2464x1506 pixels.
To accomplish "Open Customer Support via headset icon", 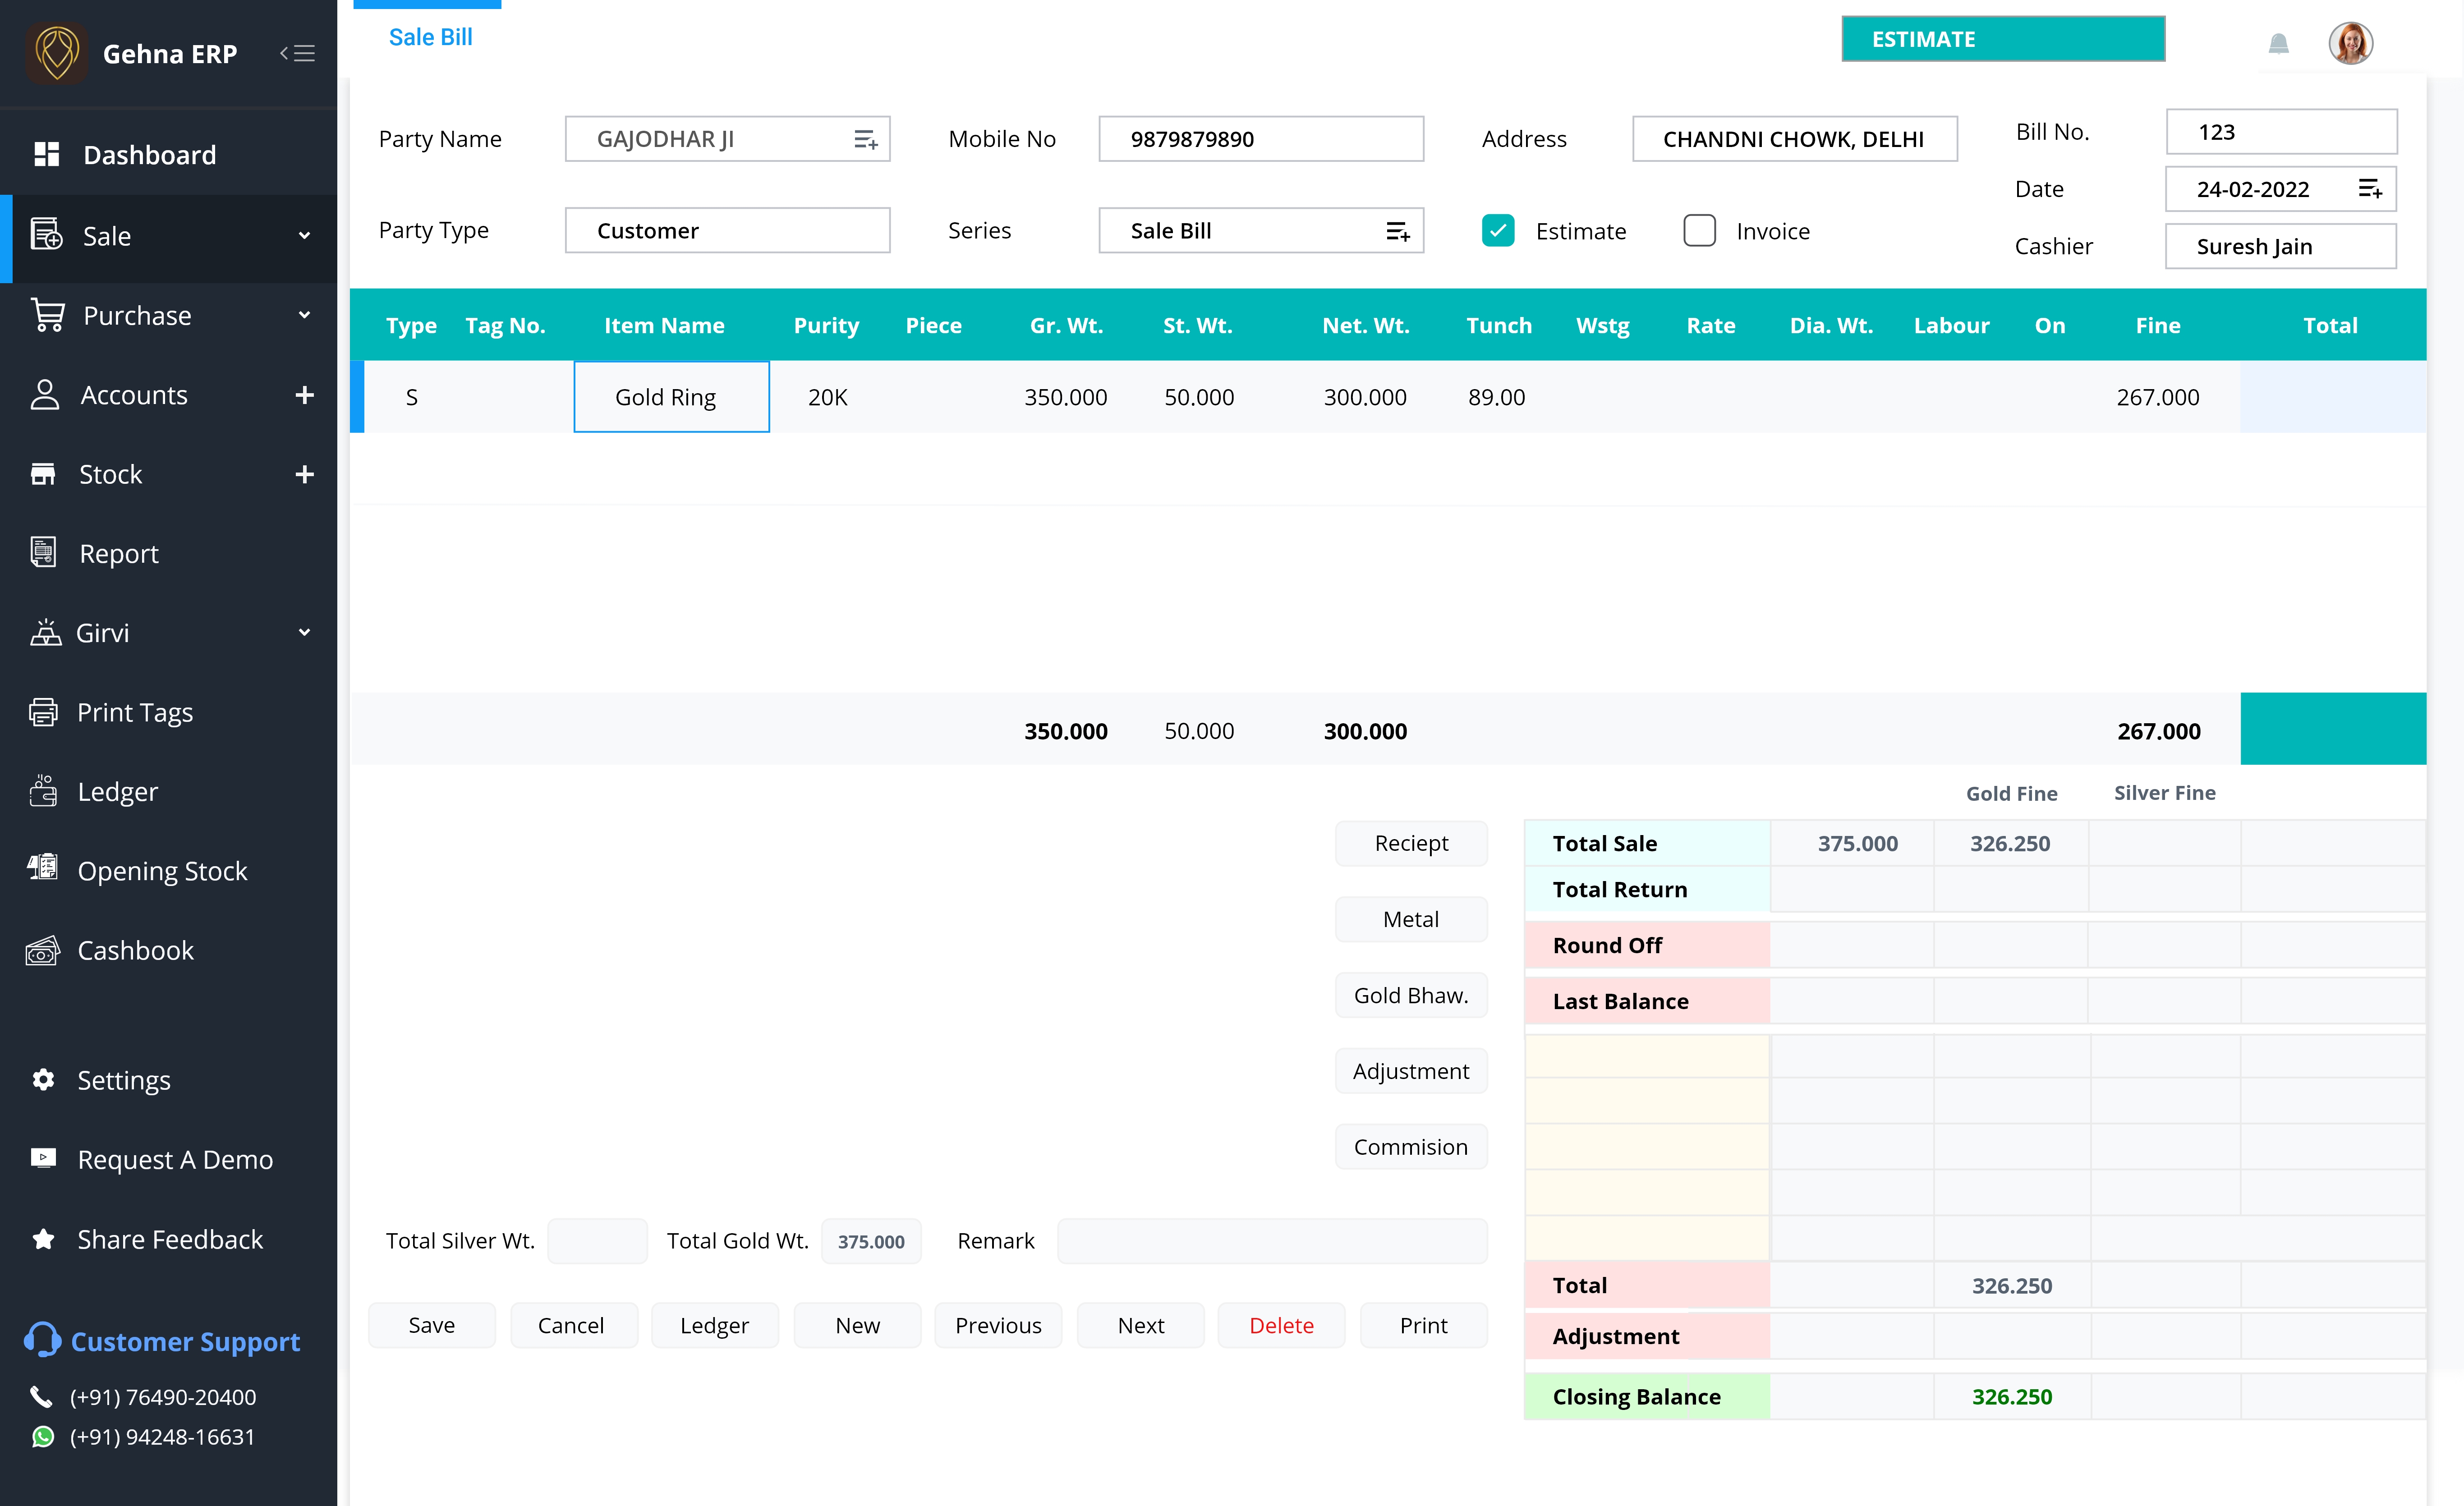I will (x=42, y=1341).
